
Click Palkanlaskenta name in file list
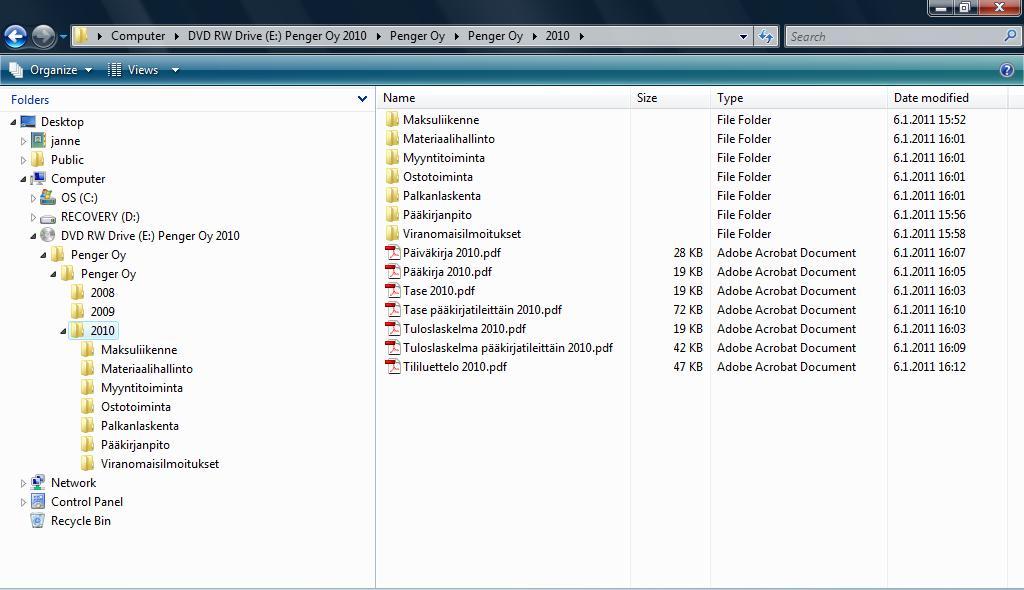[441, 195]
